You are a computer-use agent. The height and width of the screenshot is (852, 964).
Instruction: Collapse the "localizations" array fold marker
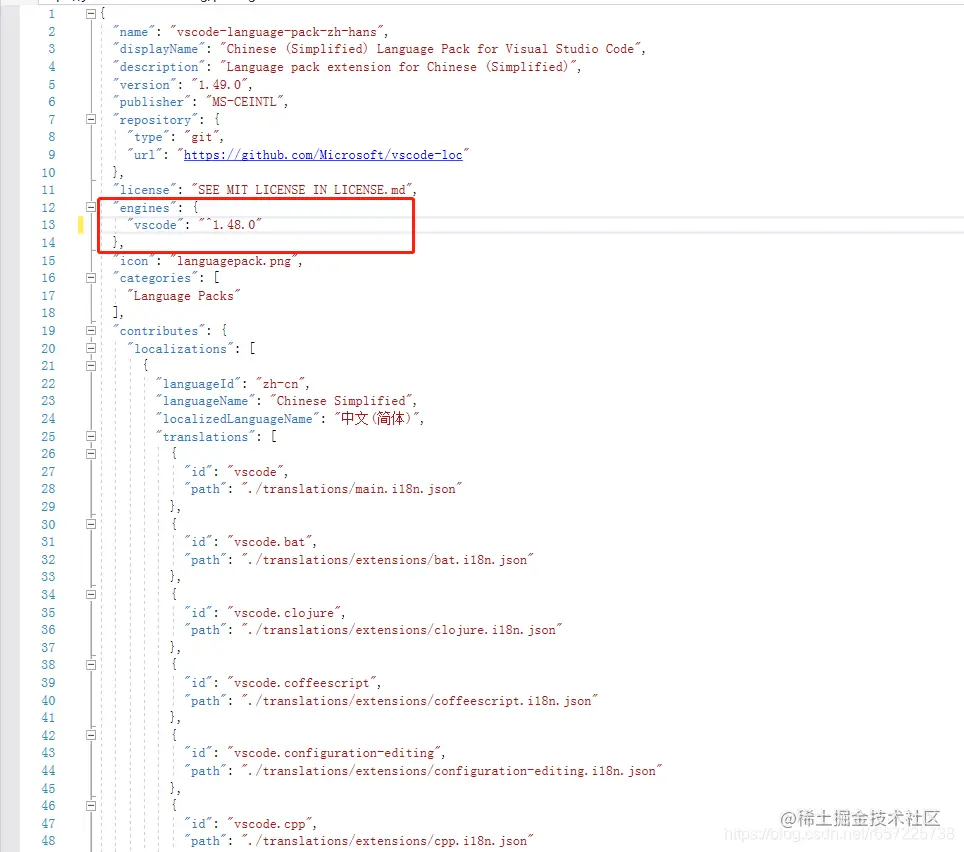tap(91, 348)
